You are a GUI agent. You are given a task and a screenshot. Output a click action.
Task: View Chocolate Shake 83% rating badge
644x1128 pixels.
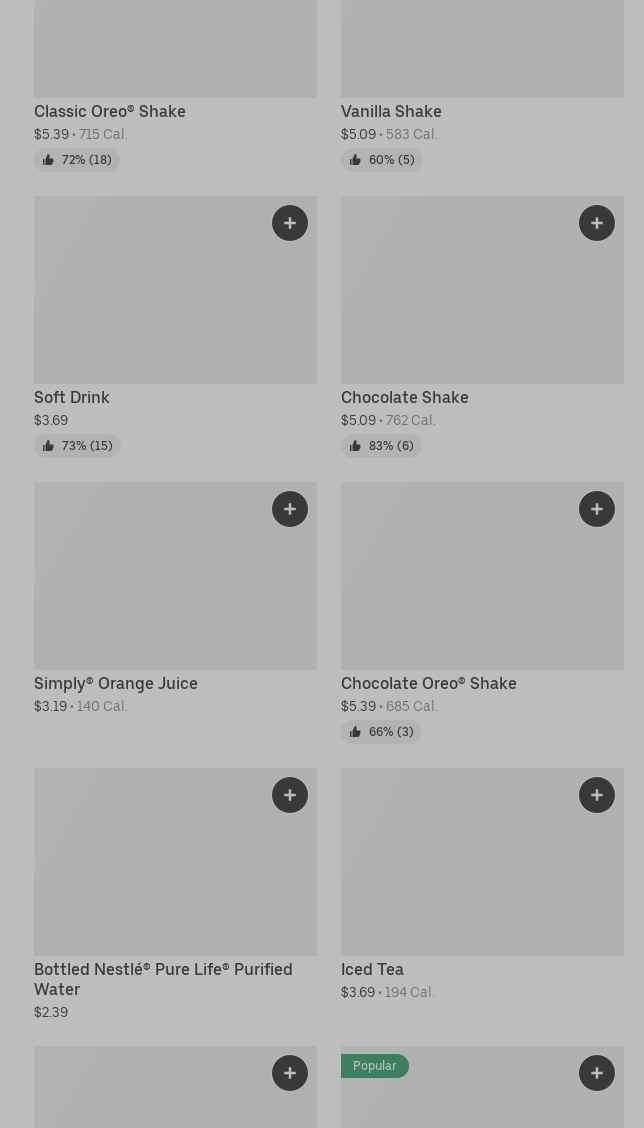pos(381,446)
